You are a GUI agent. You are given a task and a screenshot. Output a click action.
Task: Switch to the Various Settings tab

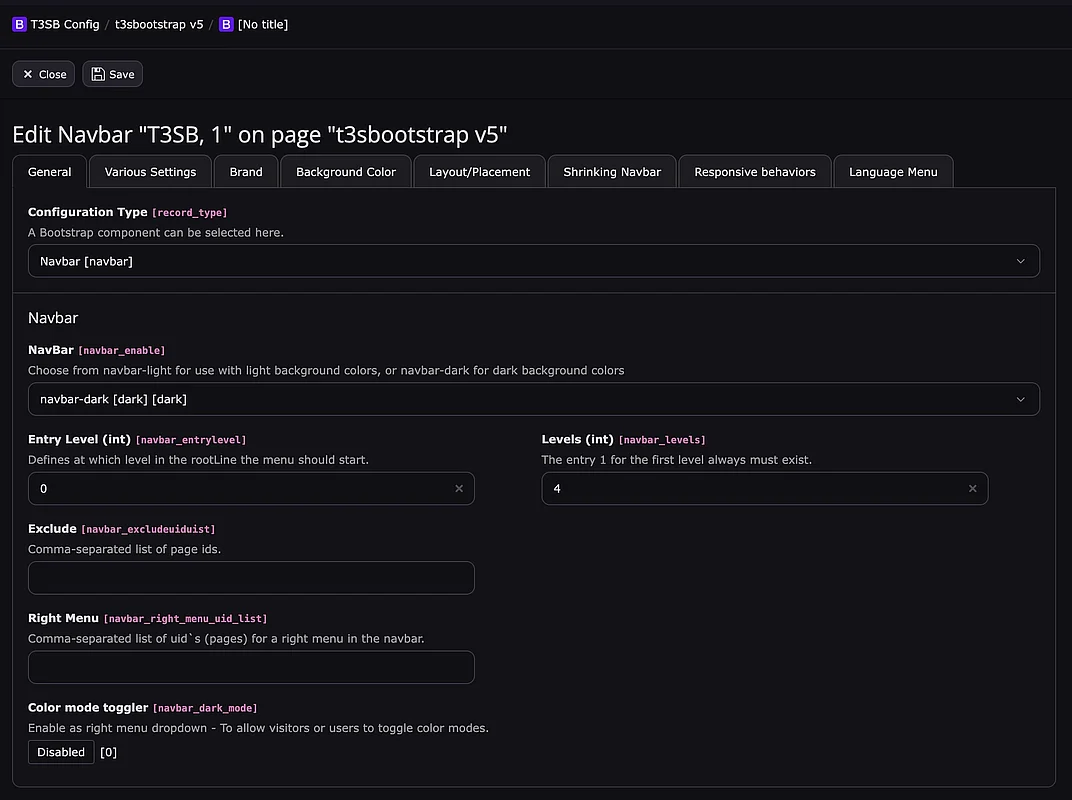[x=150, y=172]
